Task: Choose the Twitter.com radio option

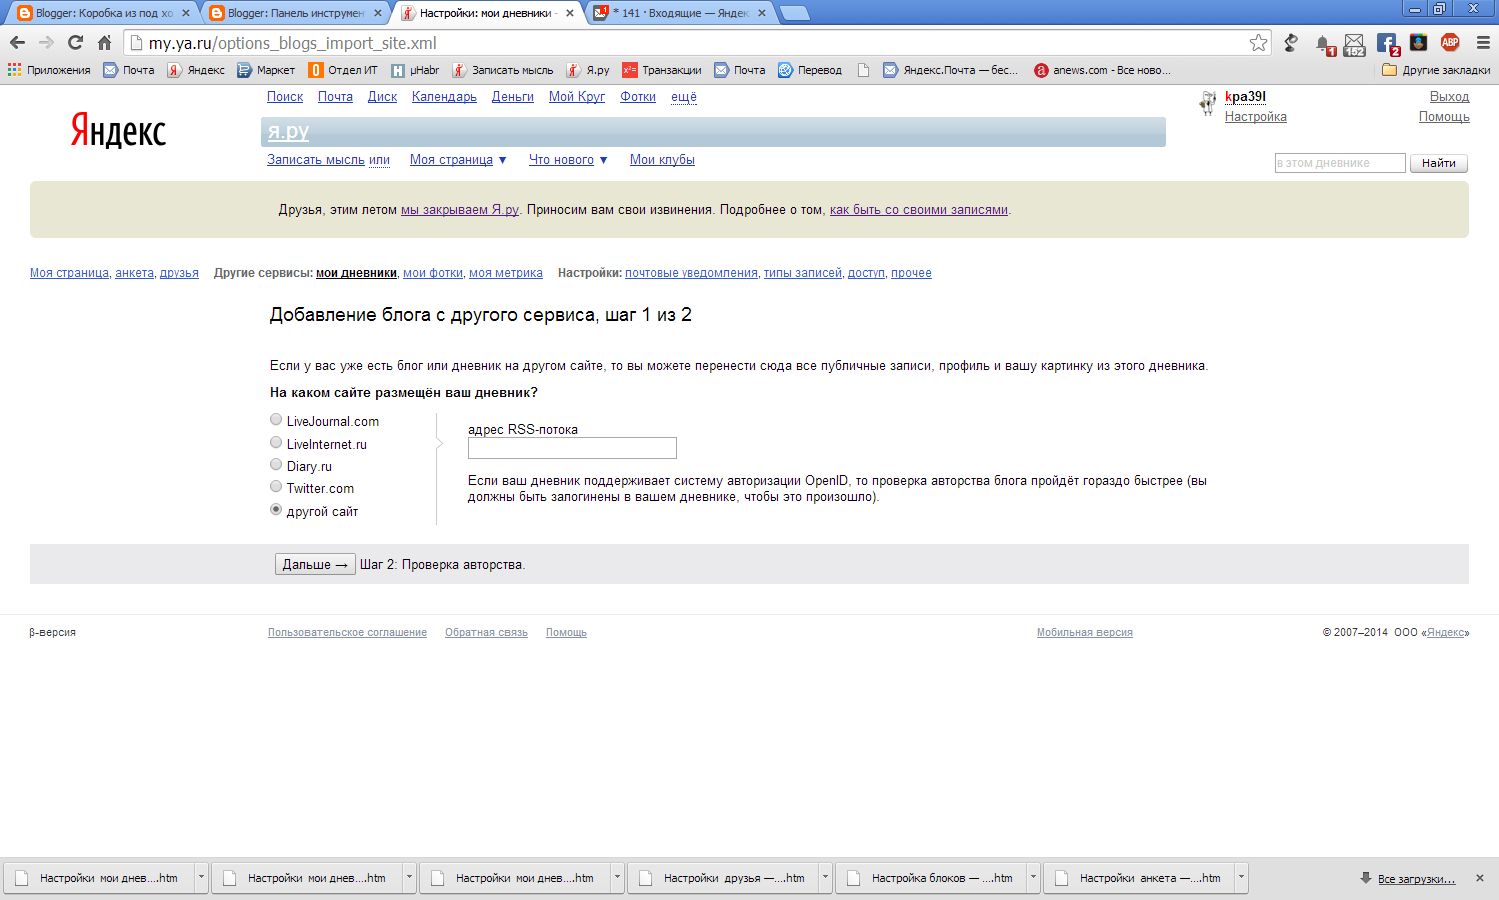Action: (276, 487)
